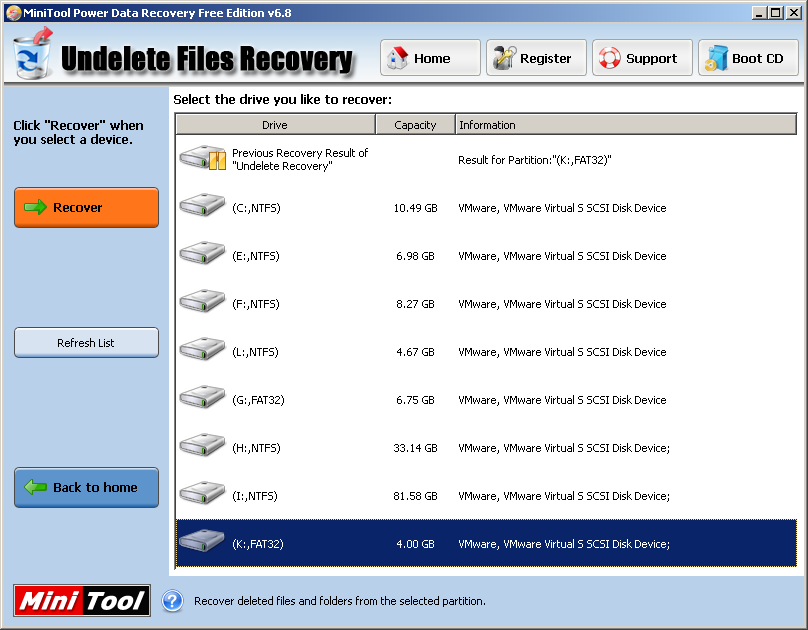Click the orange Recover button
808x630 pixels.
86,207
